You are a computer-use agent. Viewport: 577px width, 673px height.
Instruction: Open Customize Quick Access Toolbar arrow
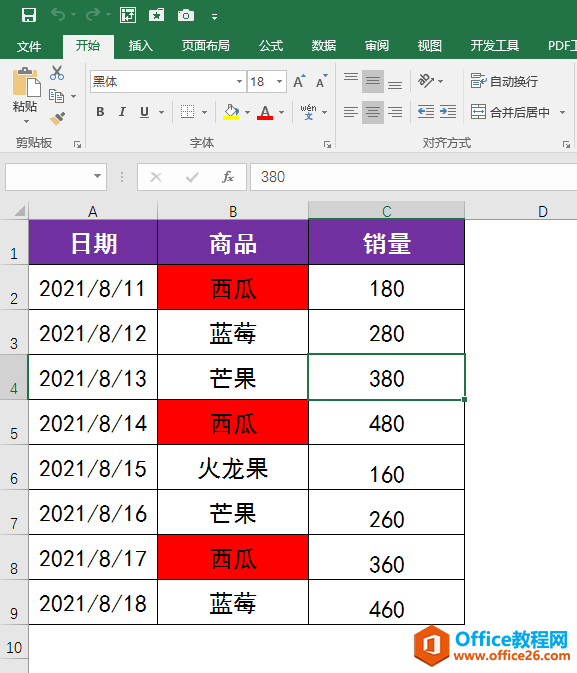click(x=214, y=17)
